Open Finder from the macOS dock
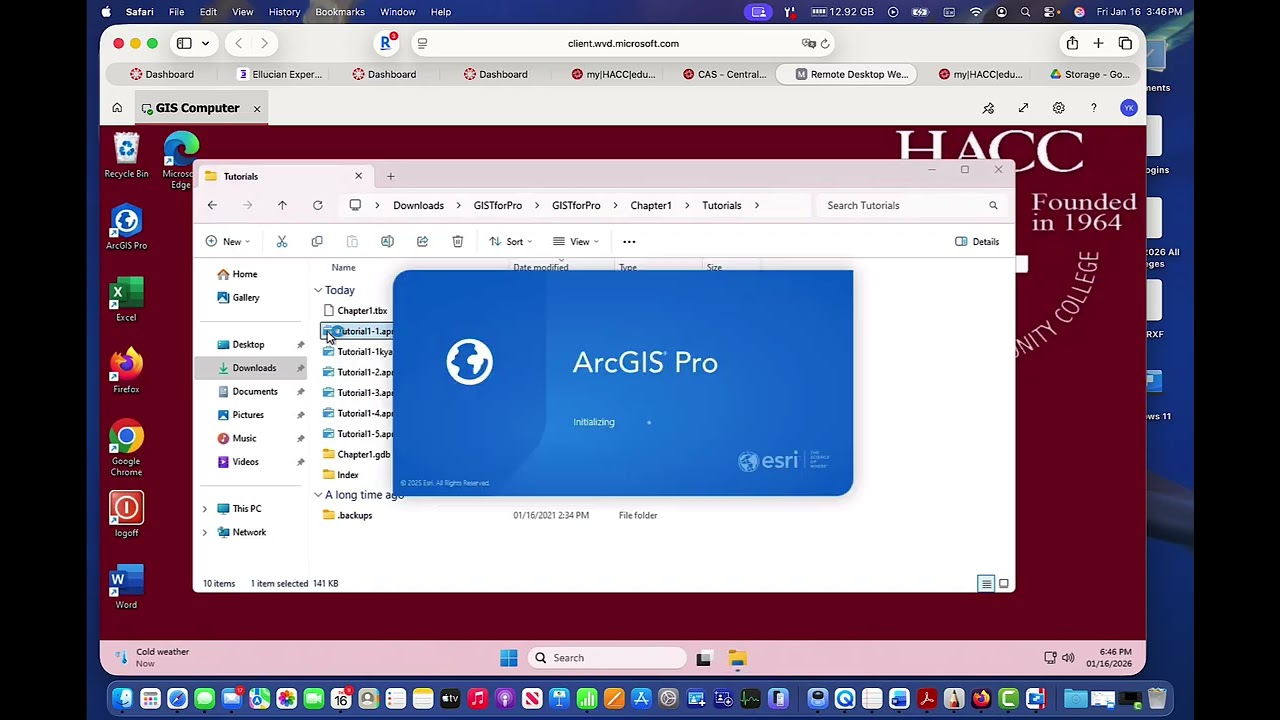Viewport: 1280px width, 720px height. pyautogui.click(x=122, y=699)
